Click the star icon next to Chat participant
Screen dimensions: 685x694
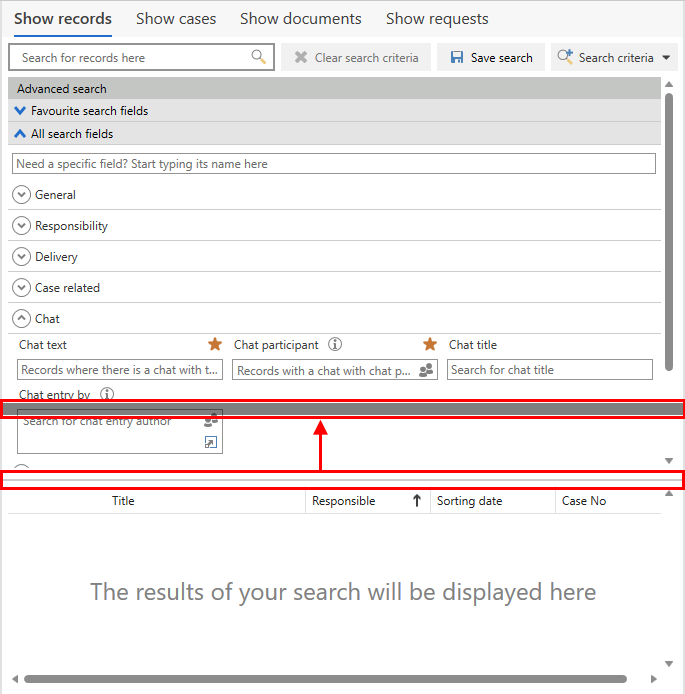tap(430, 344)
